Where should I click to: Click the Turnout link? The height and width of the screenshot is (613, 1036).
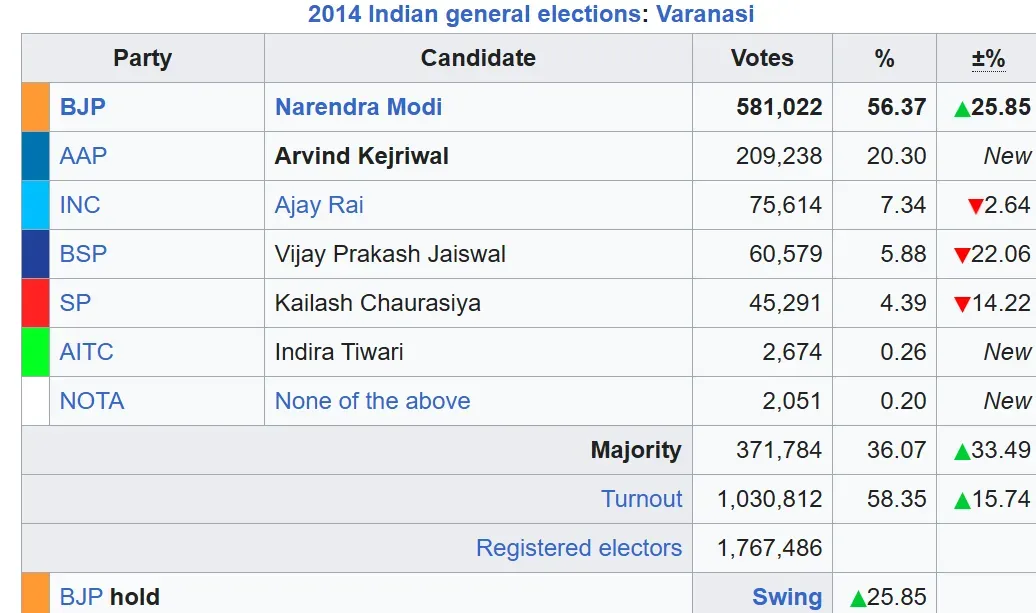click(642, 499)
